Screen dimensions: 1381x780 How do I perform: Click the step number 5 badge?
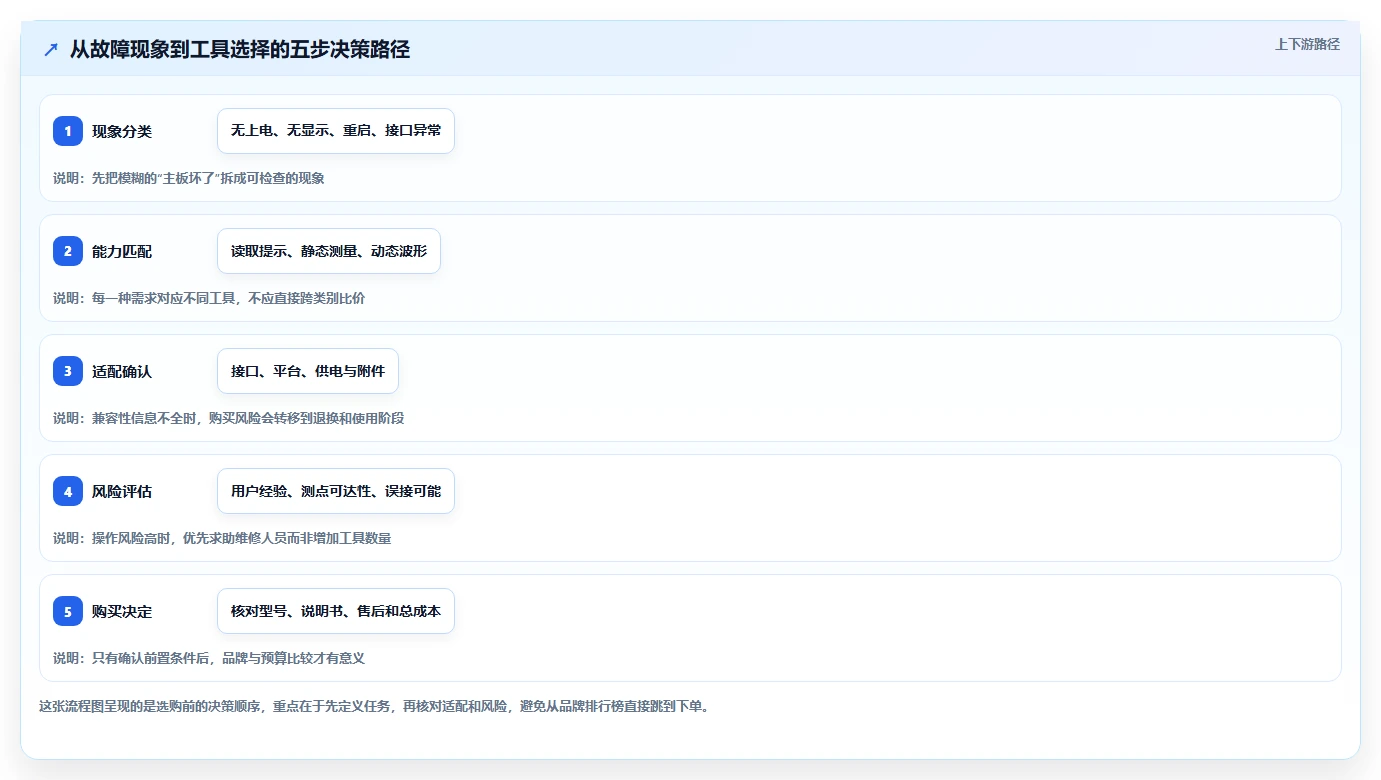[x=68, y=611]
